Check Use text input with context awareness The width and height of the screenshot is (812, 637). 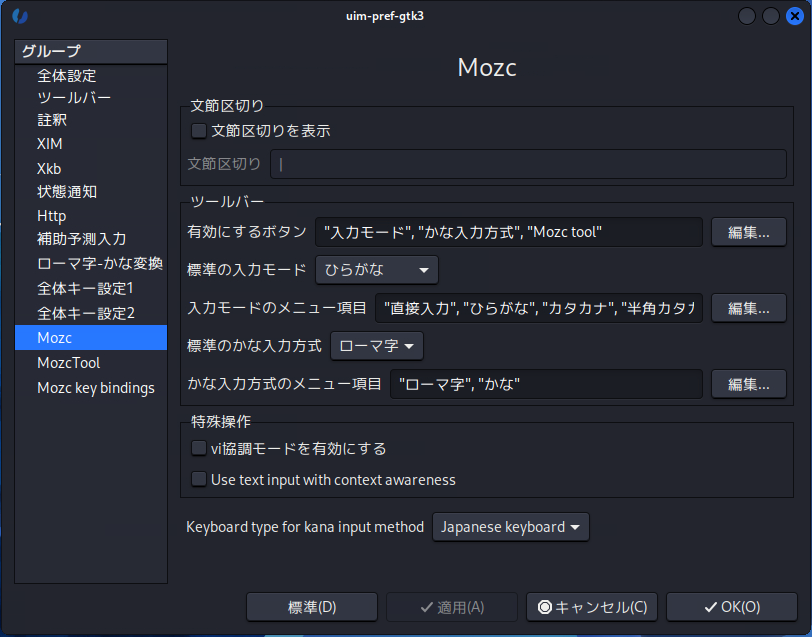click(x=199, y=479)
